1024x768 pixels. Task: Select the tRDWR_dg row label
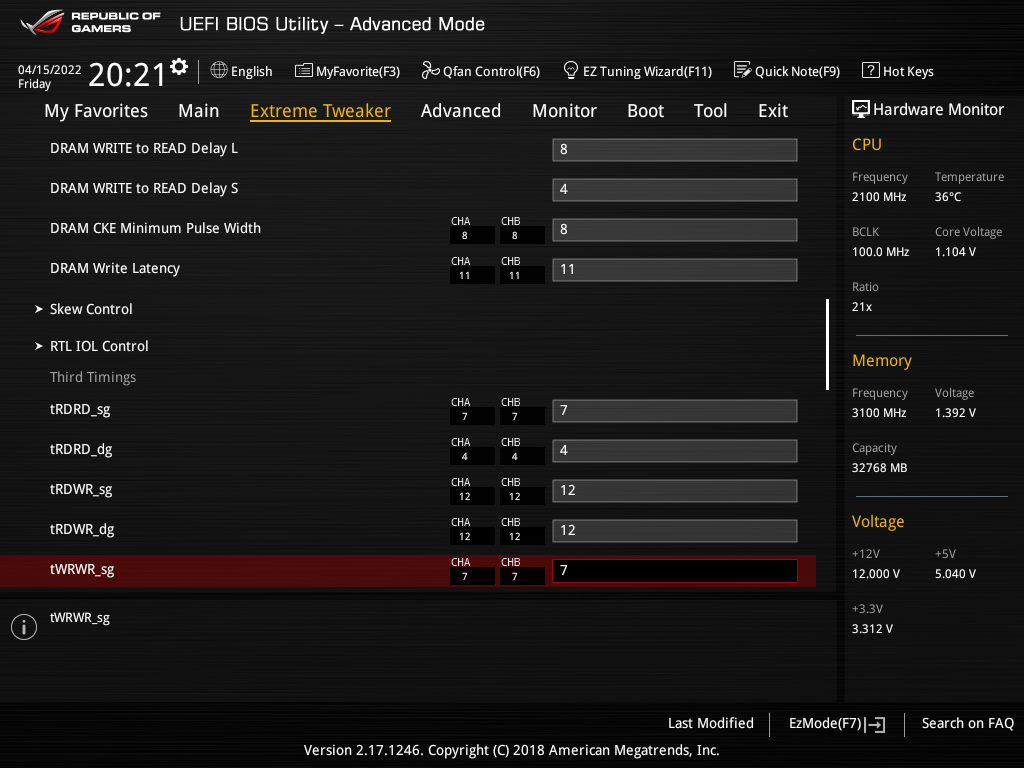tap(82, 530)
